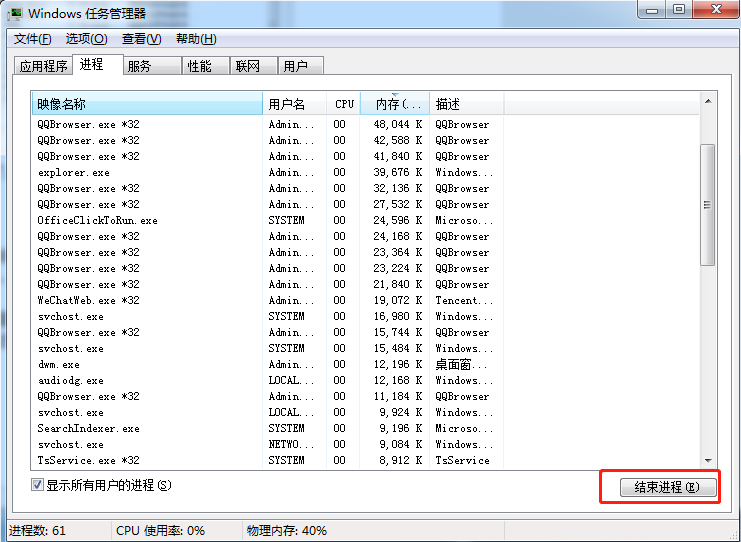
Task: Select the audiodg.exe process
Action: [x=365, y=380]
